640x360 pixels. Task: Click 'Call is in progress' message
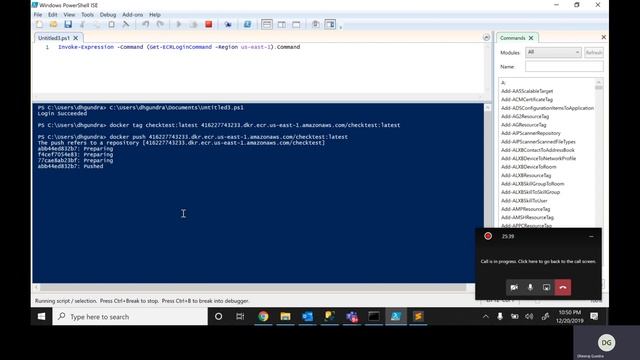coord(538,262)
